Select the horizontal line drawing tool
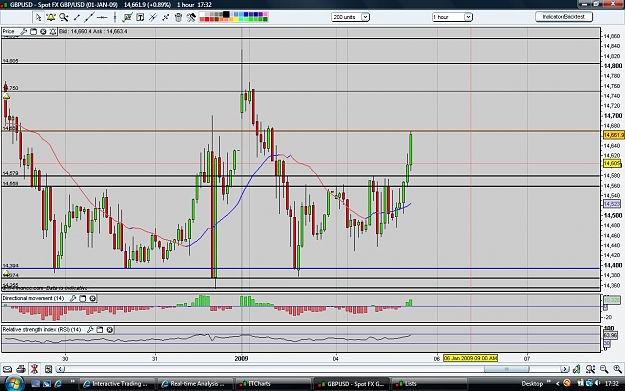 102,17
